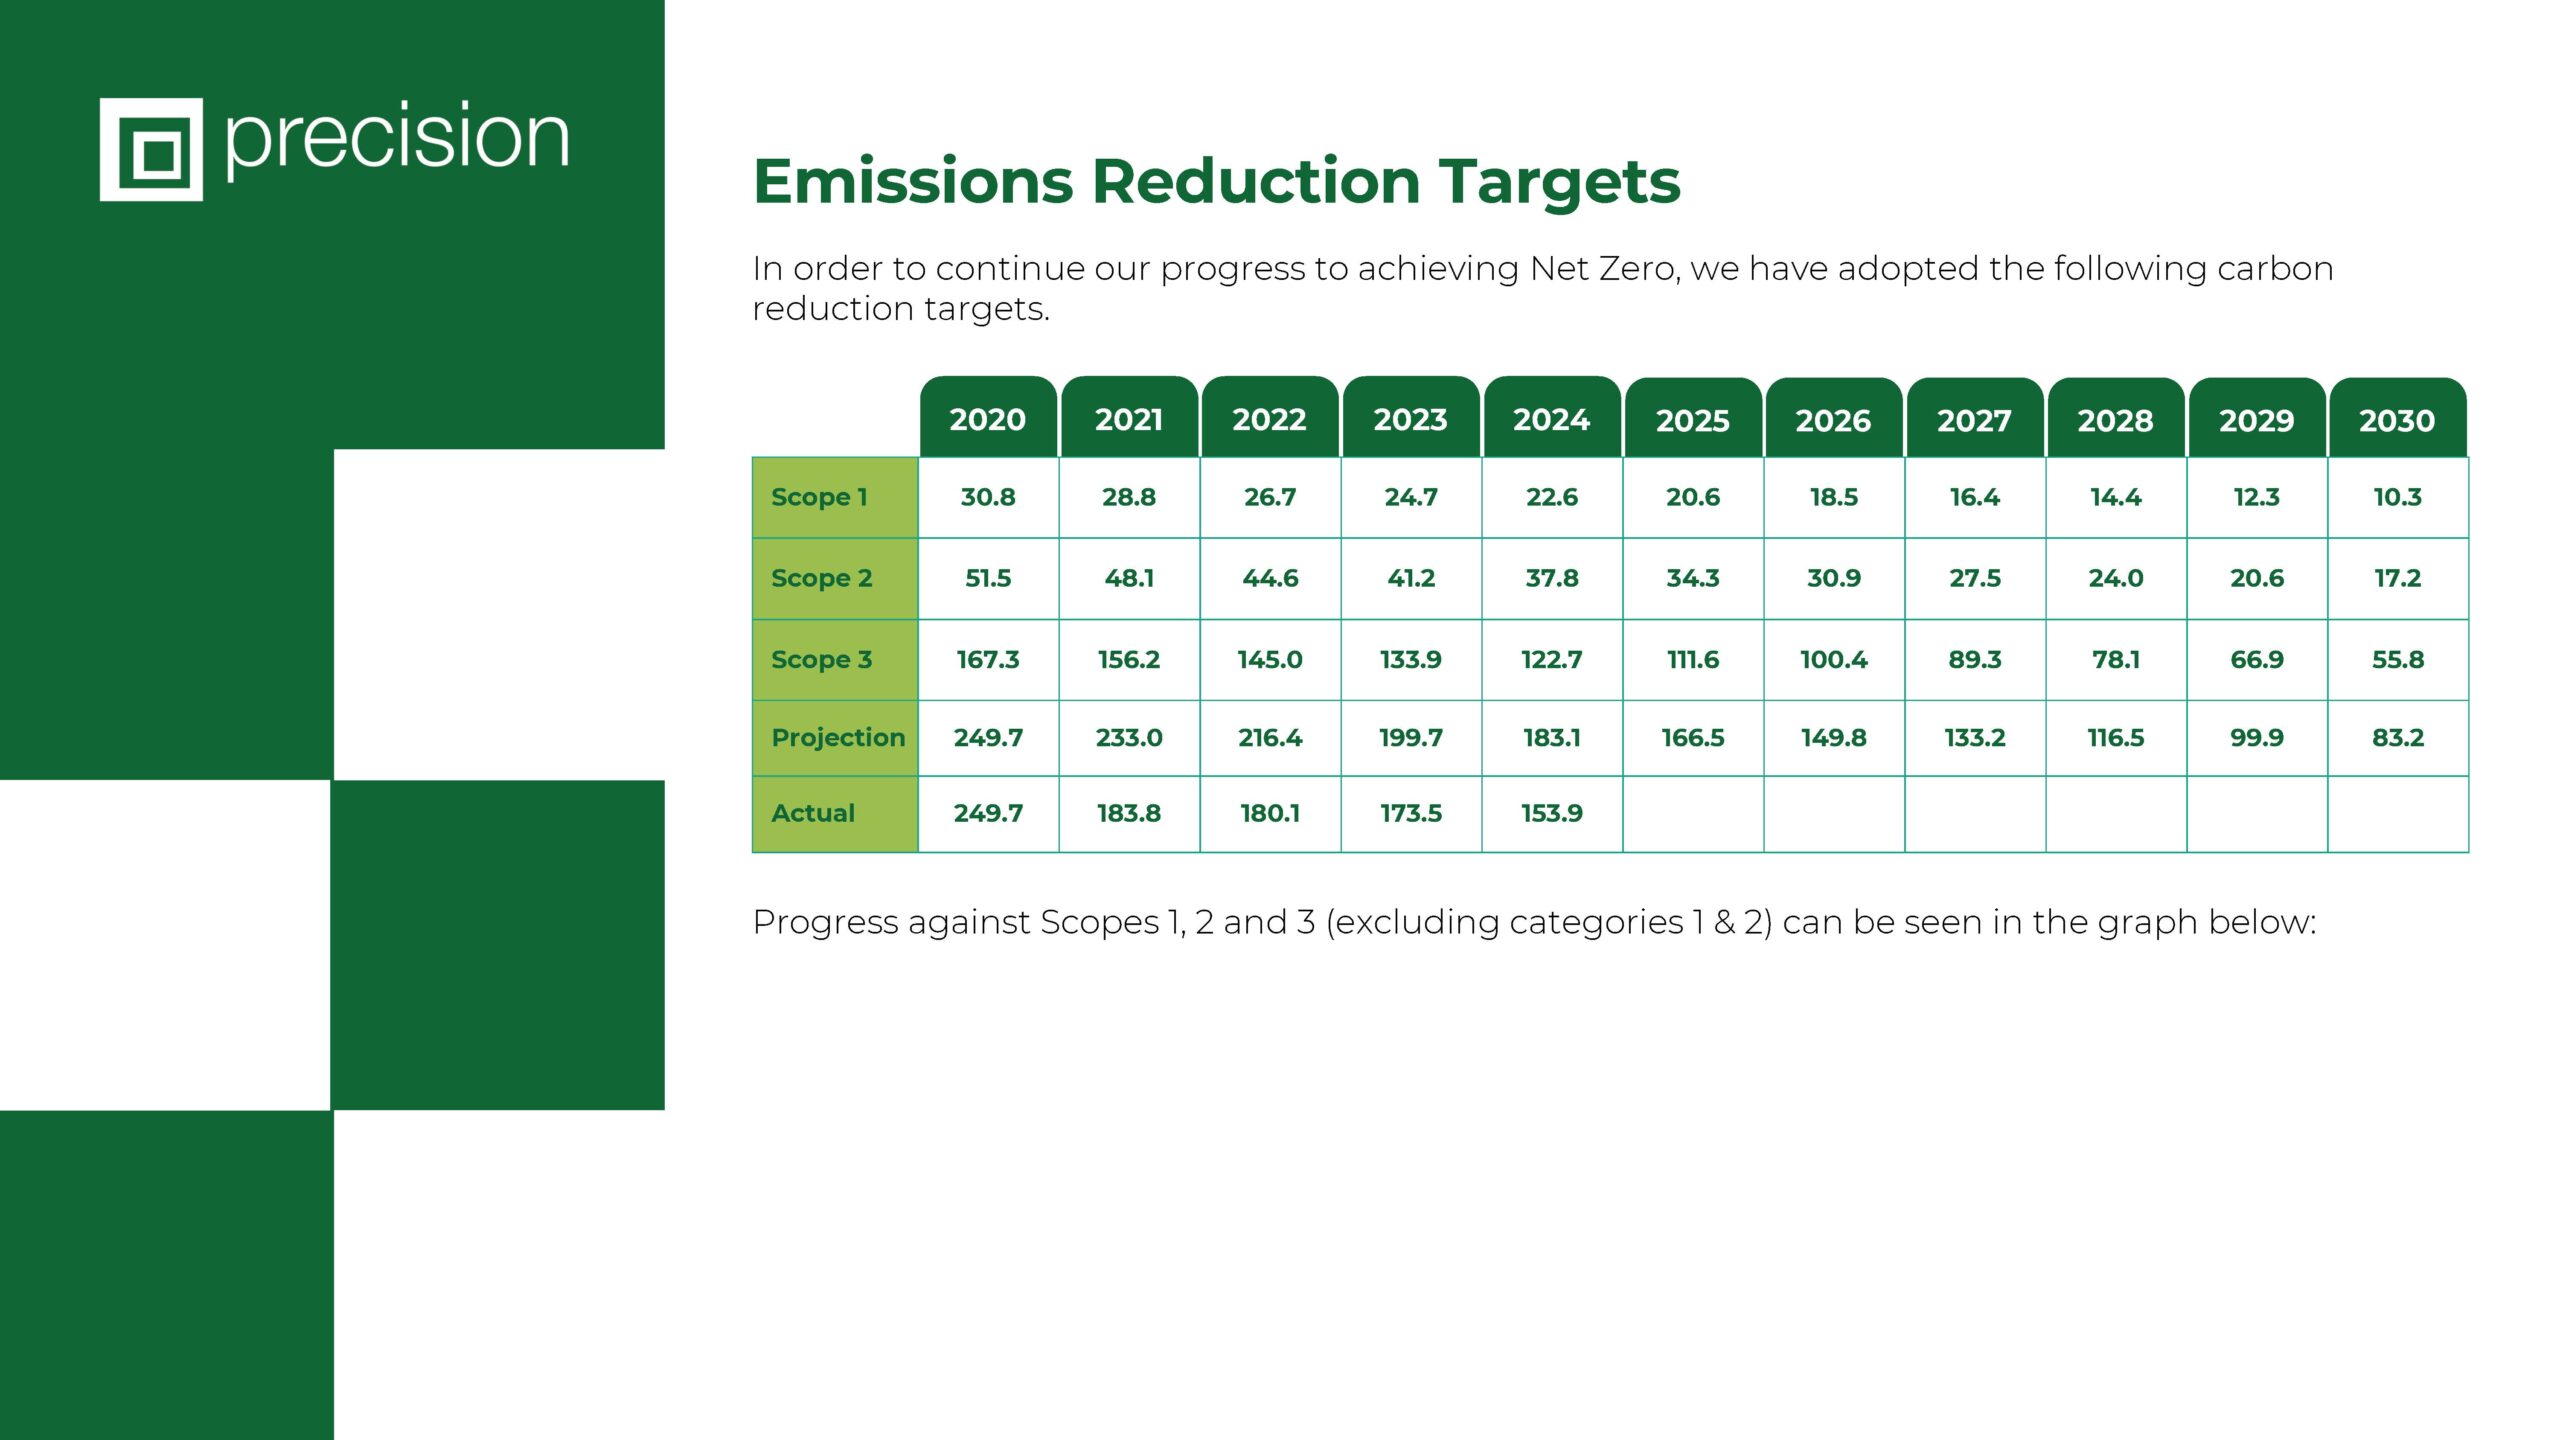Click Actual value 249.7

click(x=988, y=813)
